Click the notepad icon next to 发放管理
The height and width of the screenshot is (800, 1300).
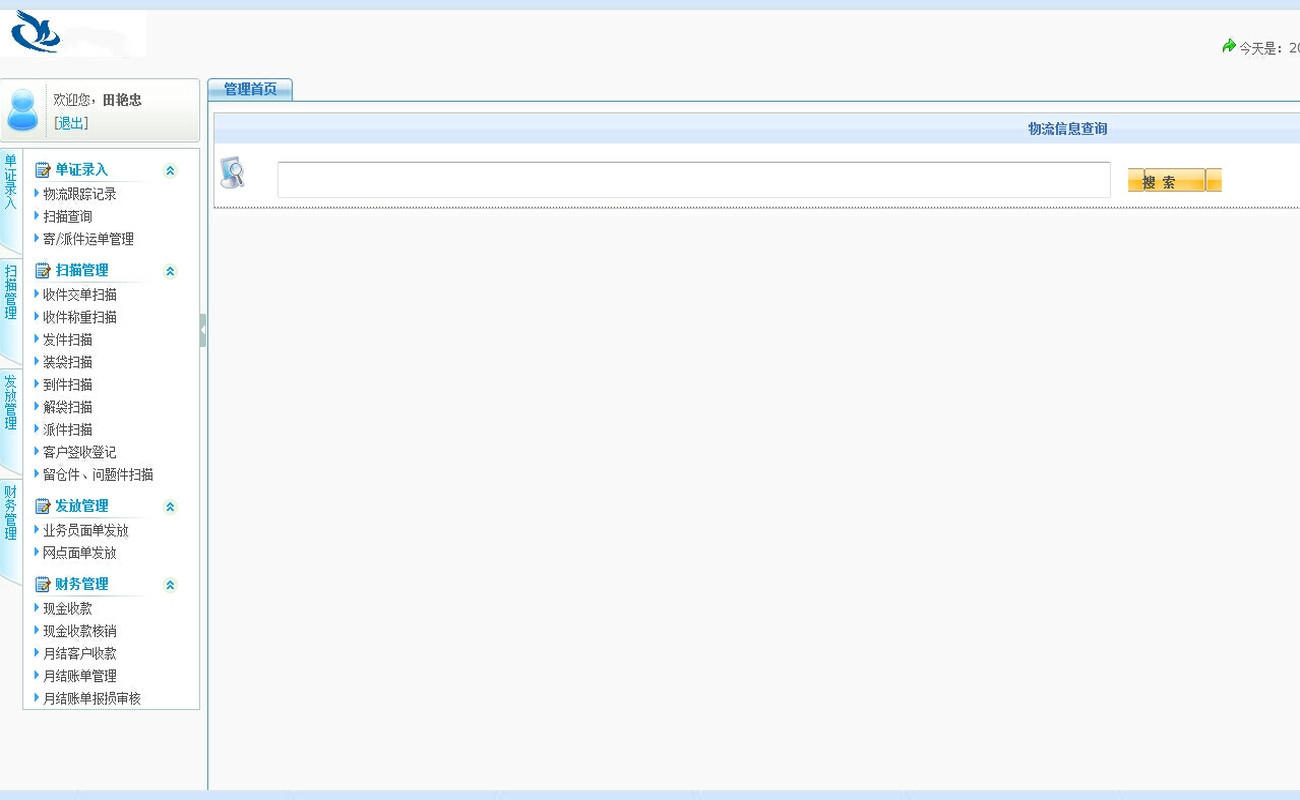43,507
